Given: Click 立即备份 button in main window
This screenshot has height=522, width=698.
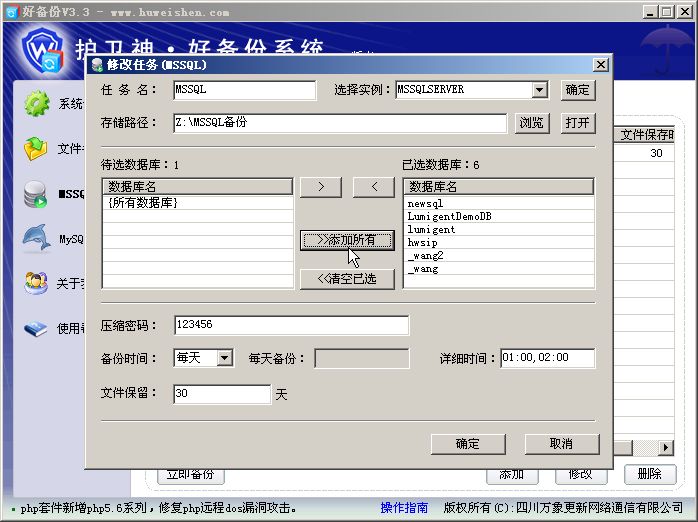Looking at the screenshot, I should [x=191, y=476].
